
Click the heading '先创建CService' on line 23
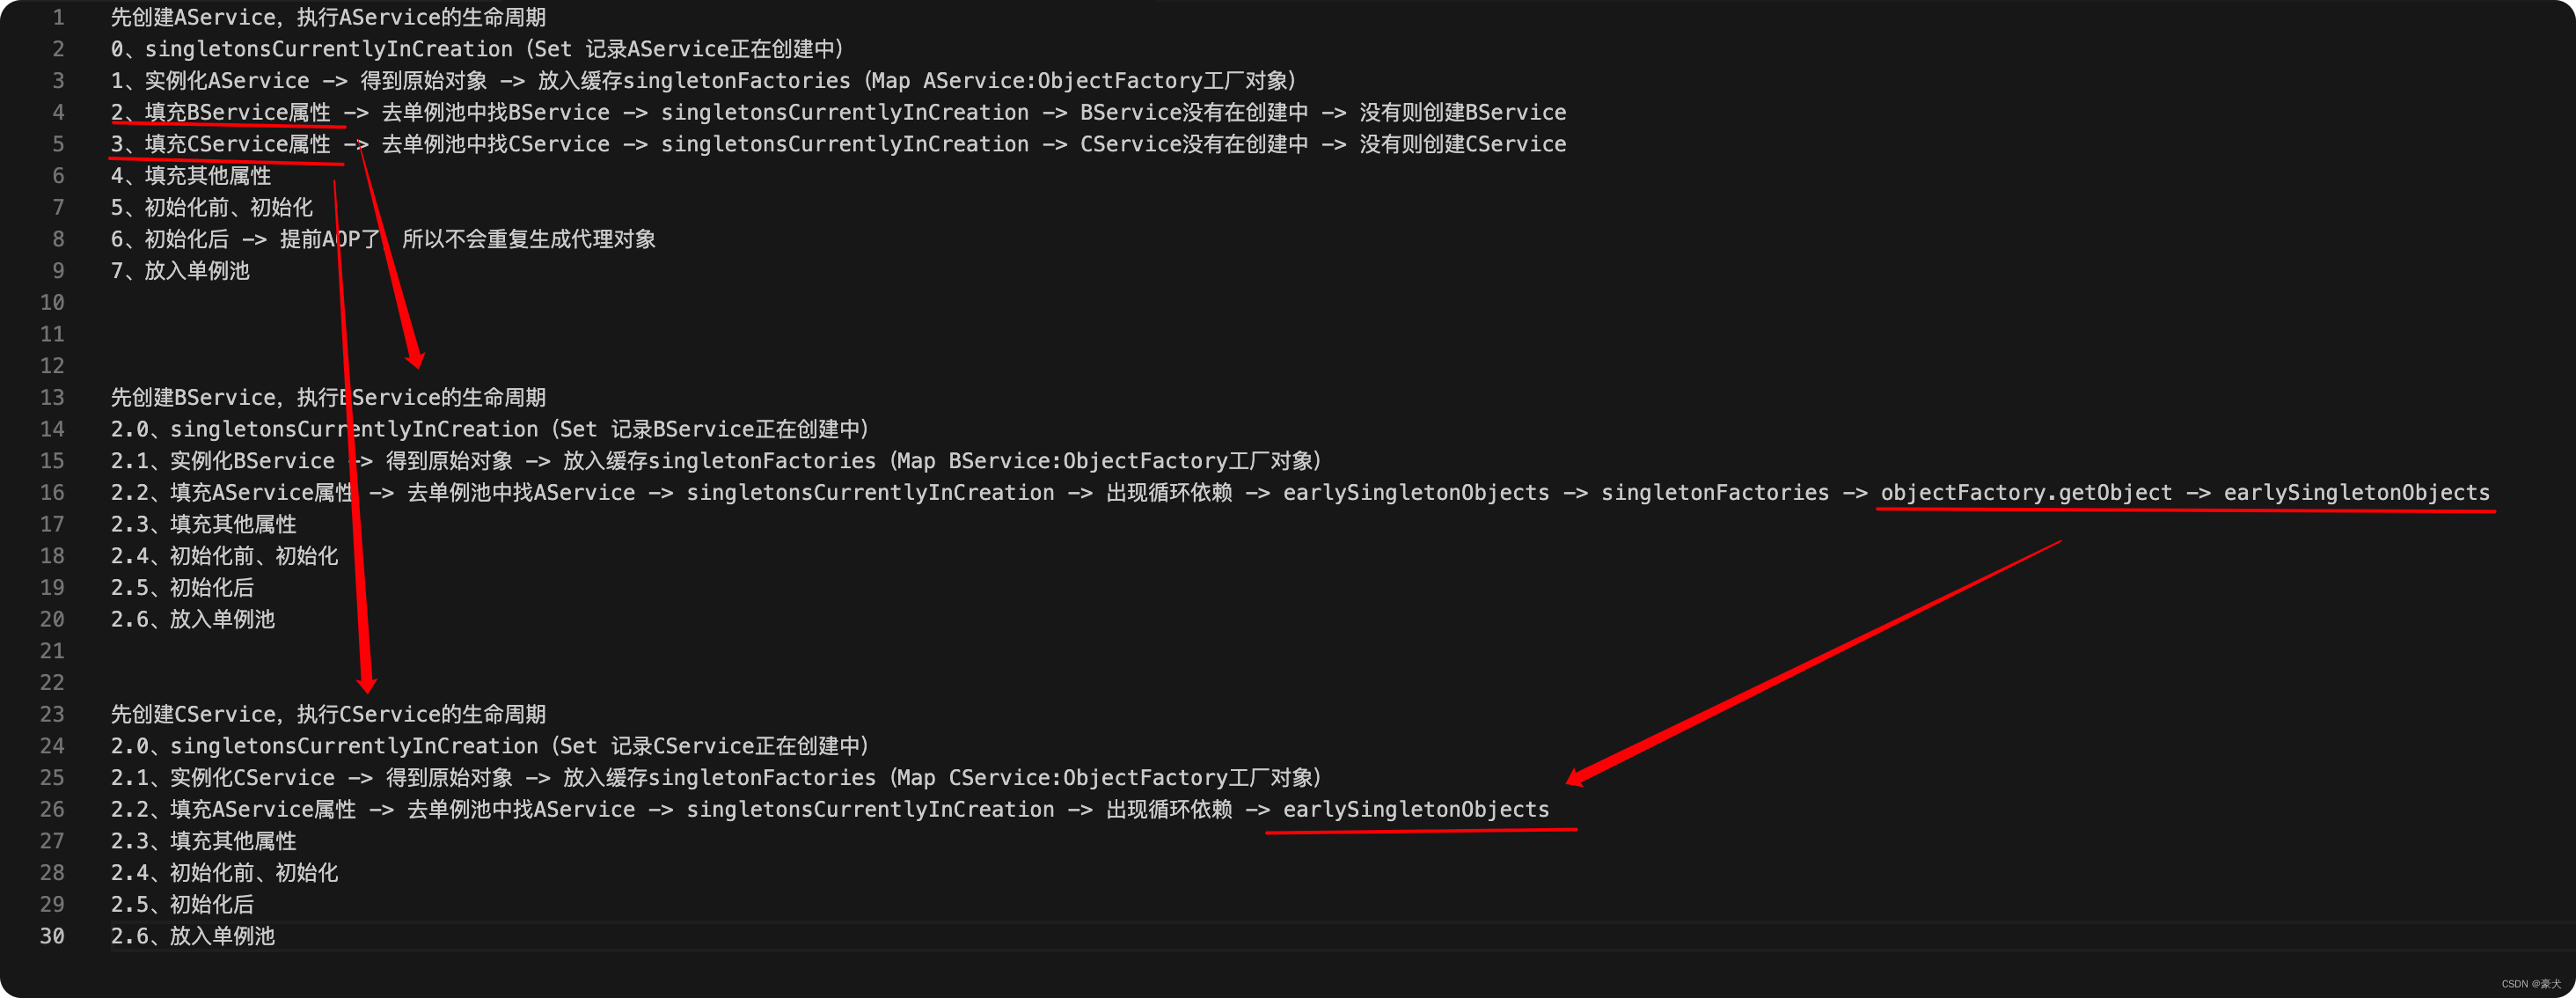click(192, 714)
